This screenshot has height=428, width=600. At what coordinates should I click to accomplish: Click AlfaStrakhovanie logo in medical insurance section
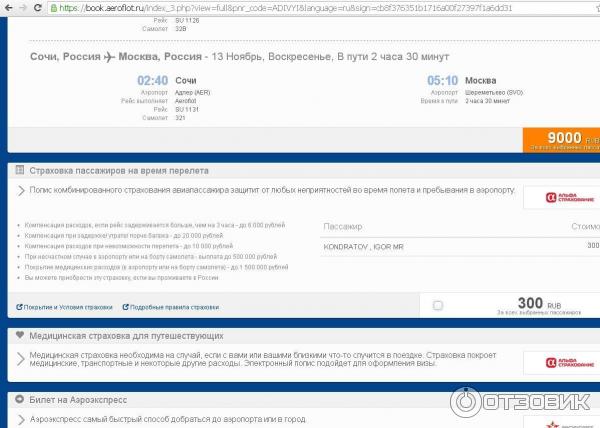tap(569, 362)
